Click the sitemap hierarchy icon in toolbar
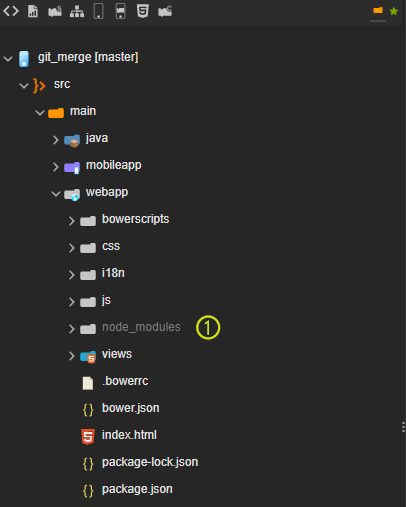This screenshot has width=406, height=507. 77,11
